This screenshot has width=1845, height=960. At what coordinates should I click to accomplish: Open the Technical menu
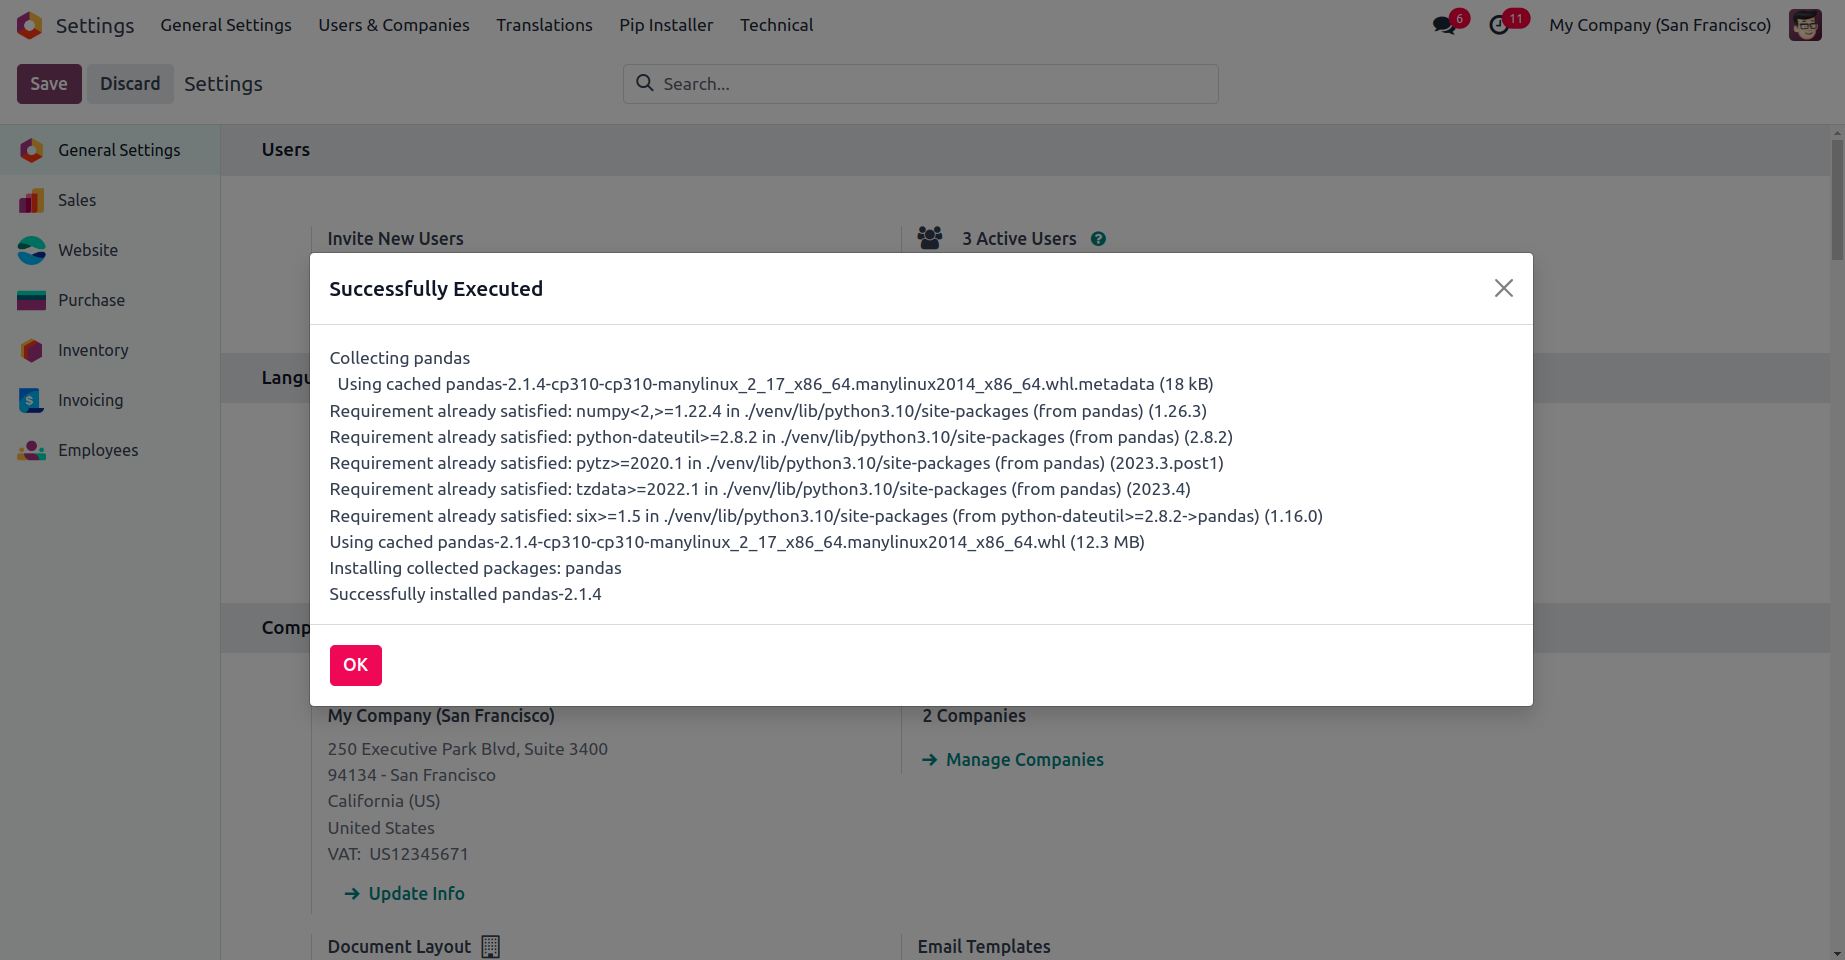776,25
